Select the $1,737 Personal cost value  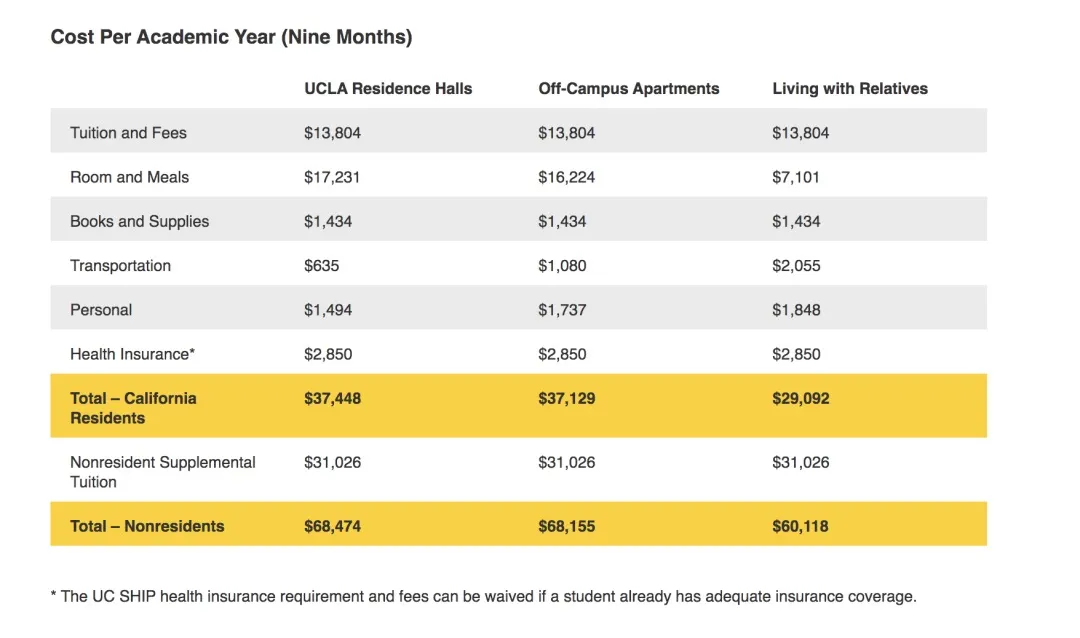pos(562,310)
